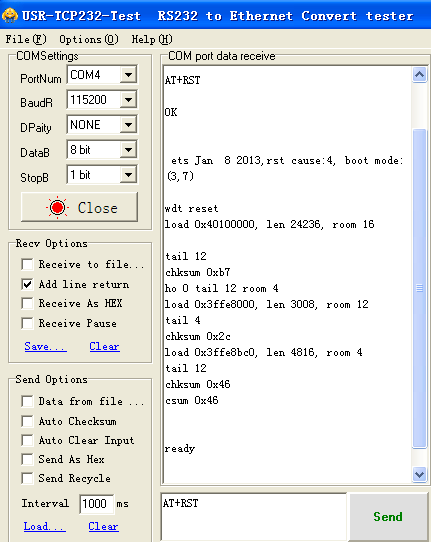Enable Data from file checkbox

click(x=27, y=402)
